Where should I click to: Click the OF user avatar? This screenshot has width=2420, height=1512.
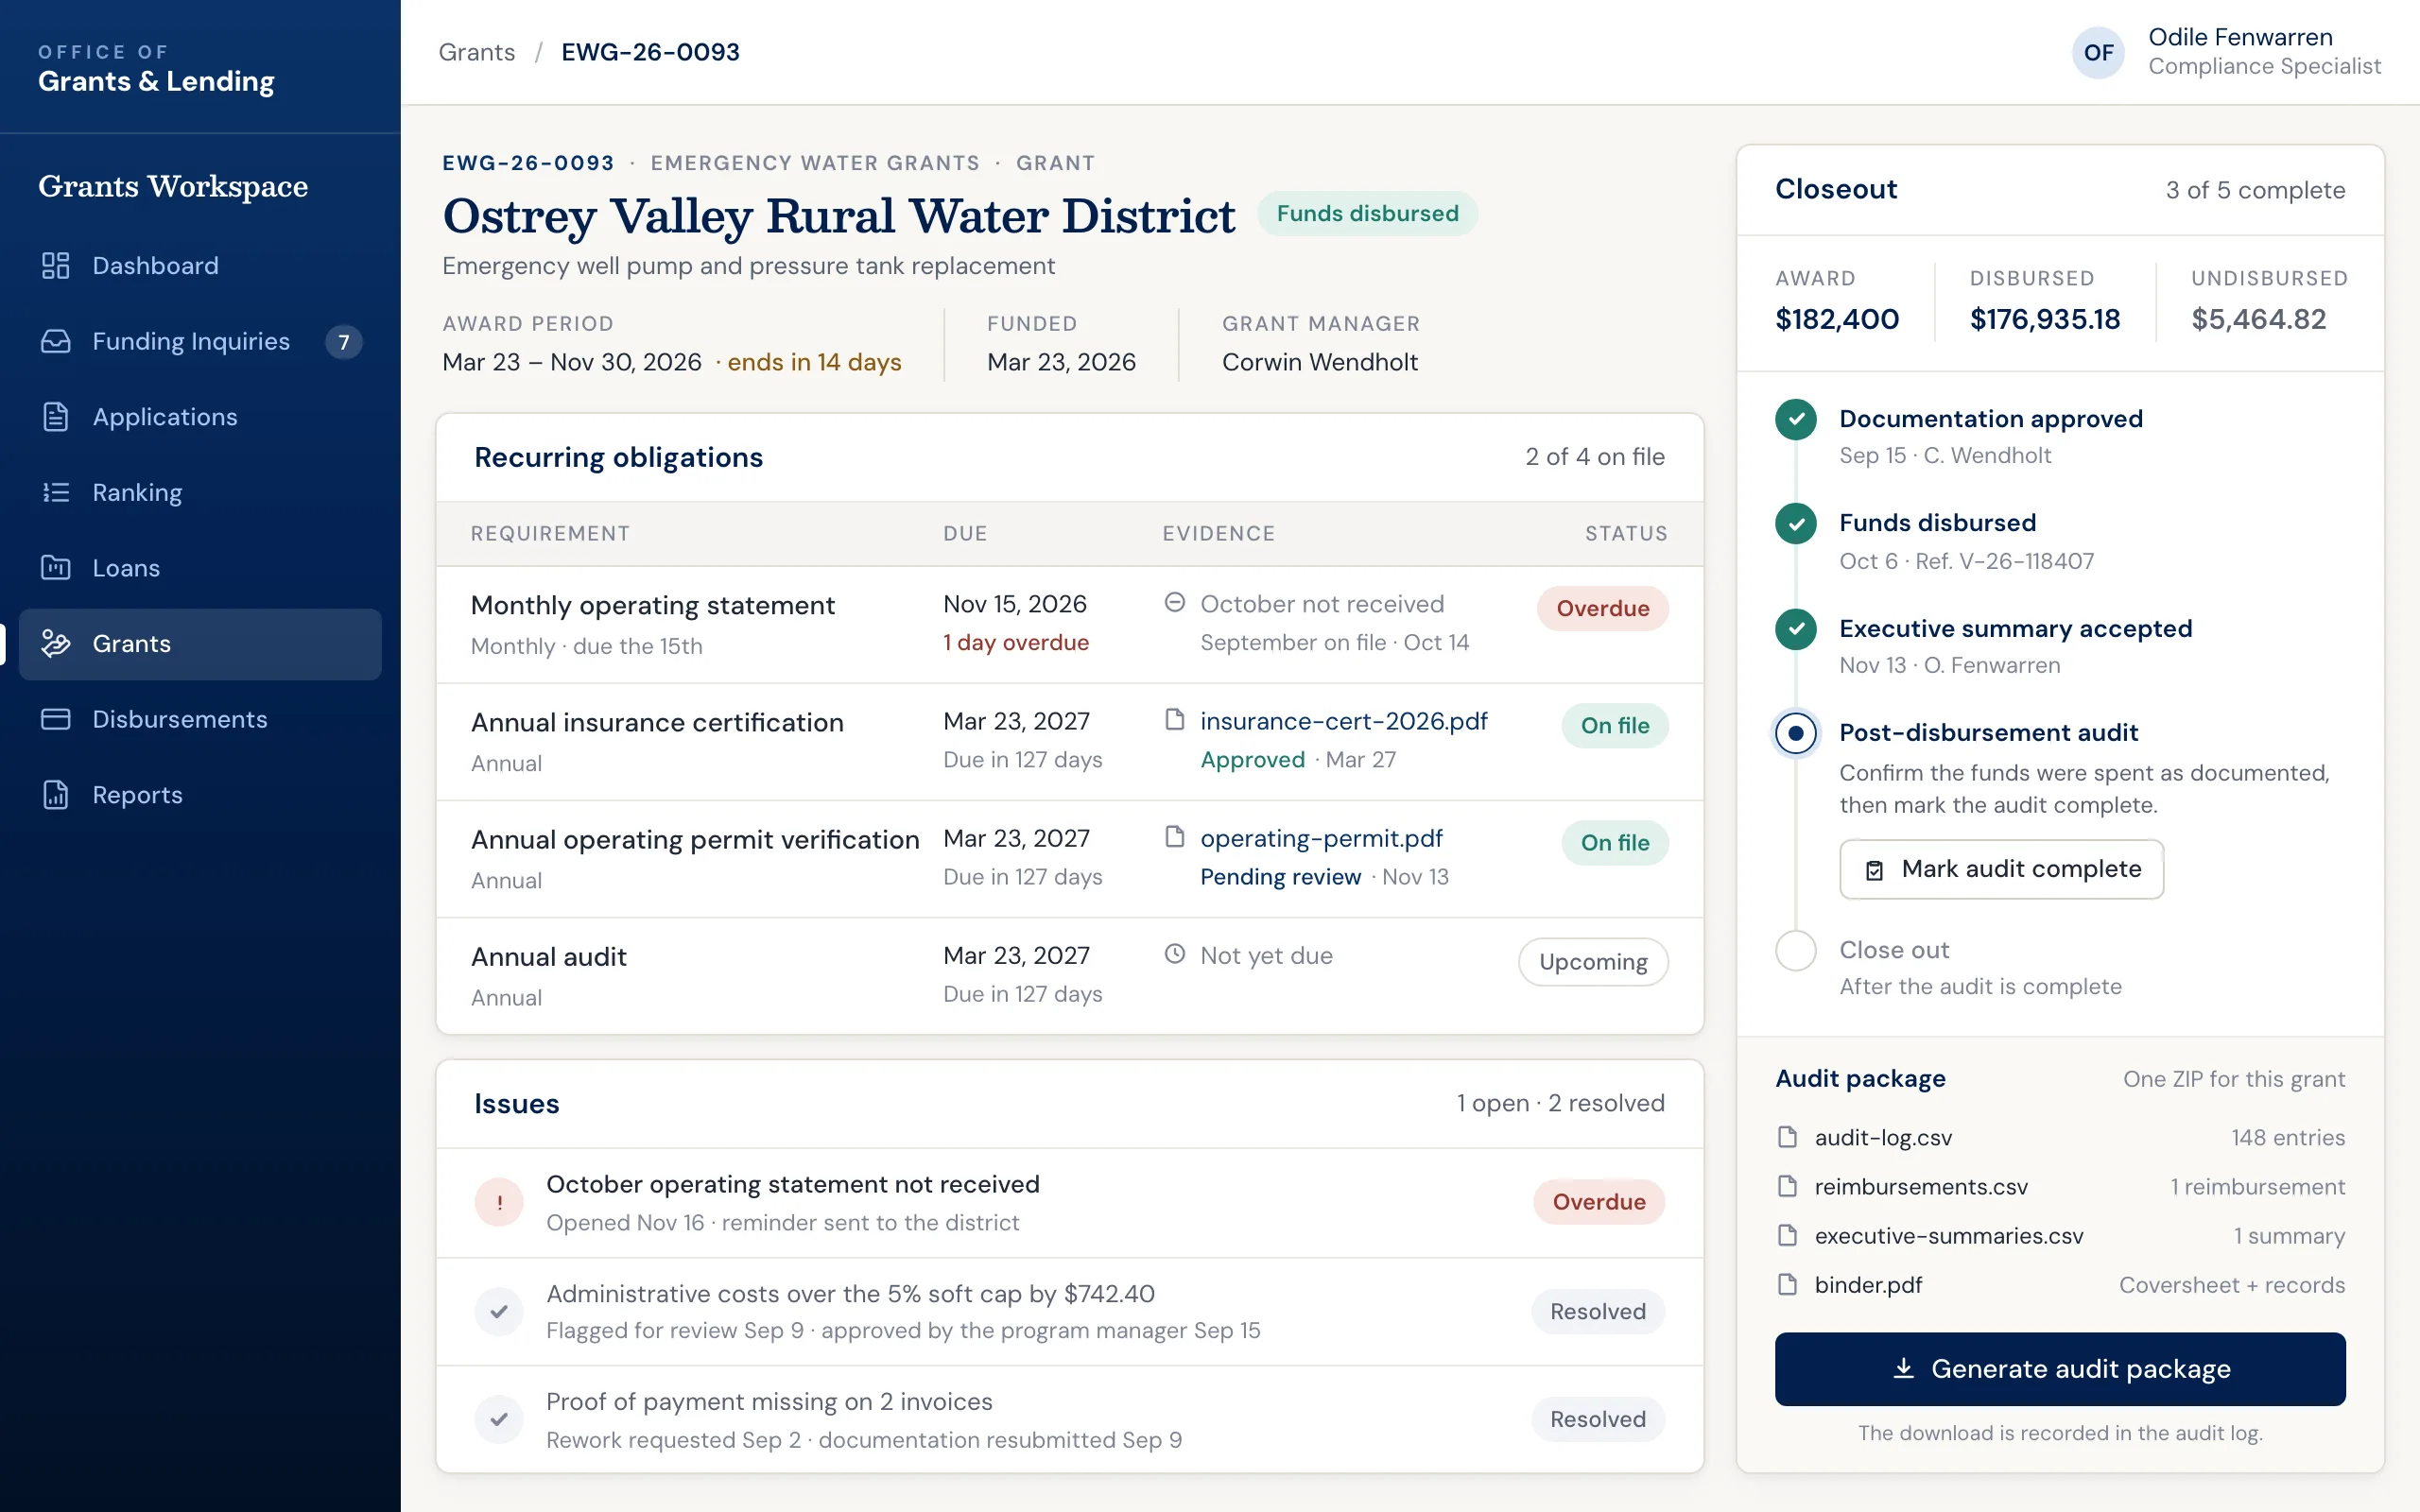coord(2098,52)
